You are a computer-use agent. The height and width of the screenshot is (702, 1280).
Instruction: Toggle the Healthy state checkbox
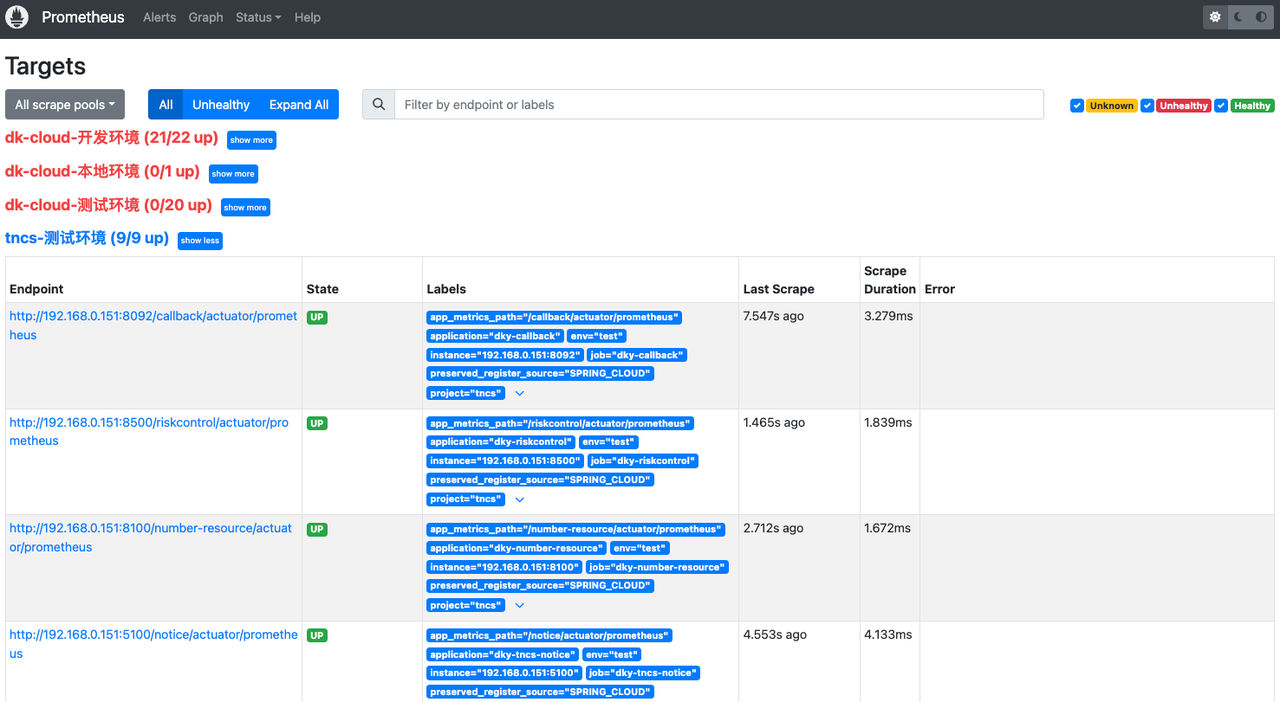[1221, 106]
